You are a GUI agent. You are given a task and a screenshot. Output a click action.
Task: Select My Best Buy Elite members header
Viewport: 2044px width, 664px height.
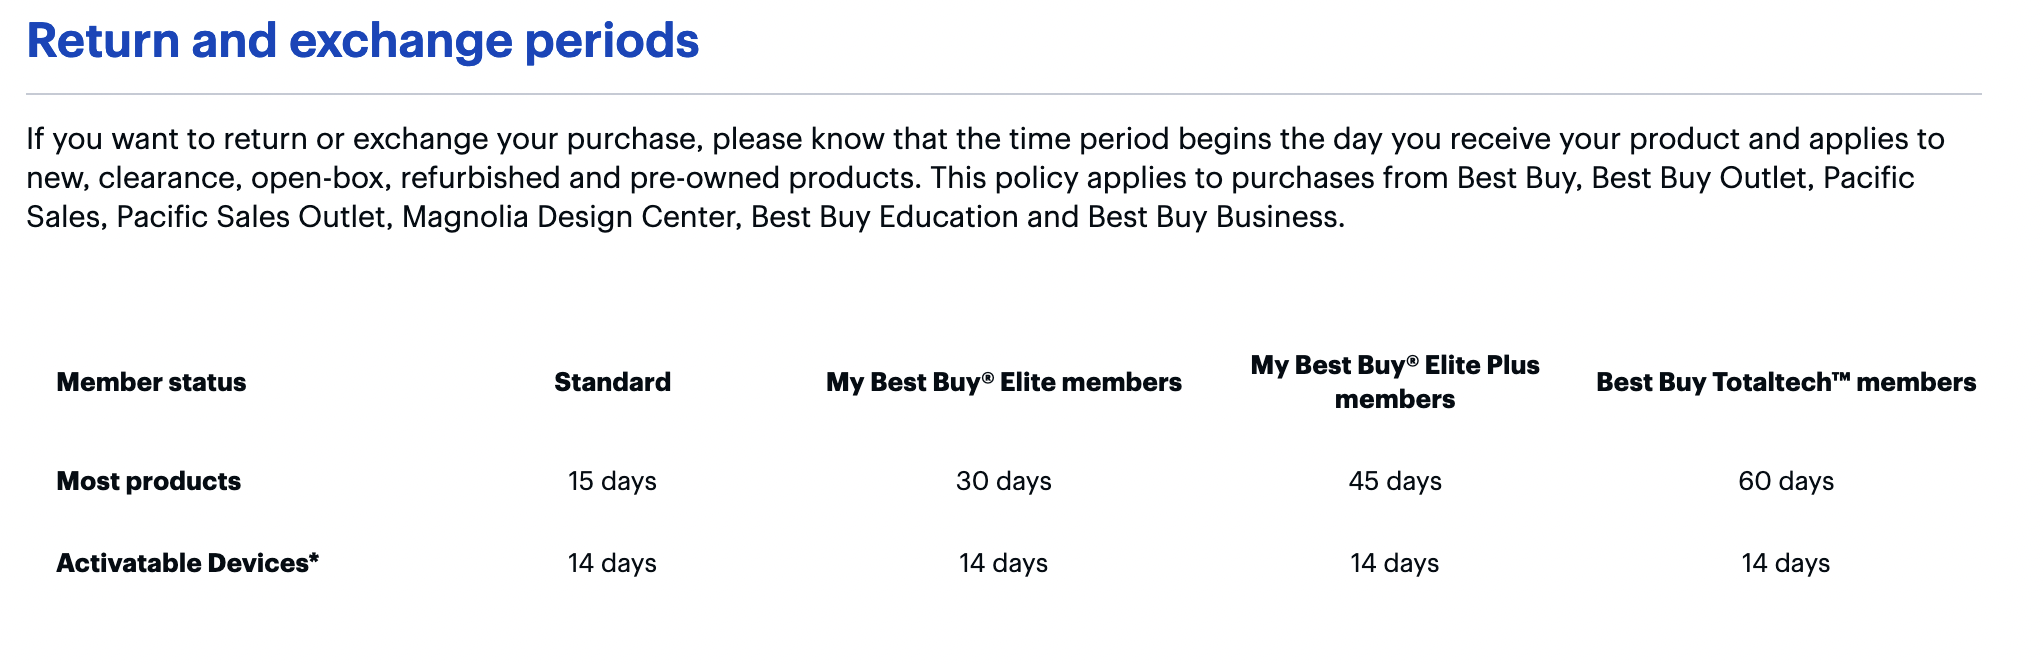tap(1003, 382)
